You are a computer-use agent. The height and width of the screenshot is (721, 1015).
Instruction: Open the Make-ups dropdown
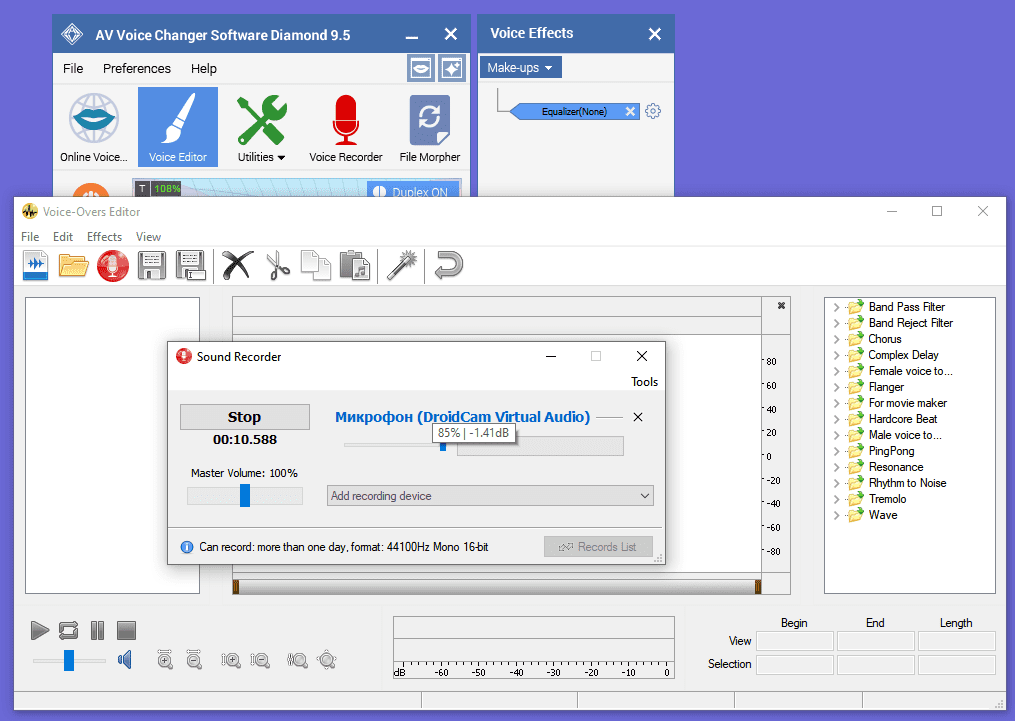click(x=520, y=67)
